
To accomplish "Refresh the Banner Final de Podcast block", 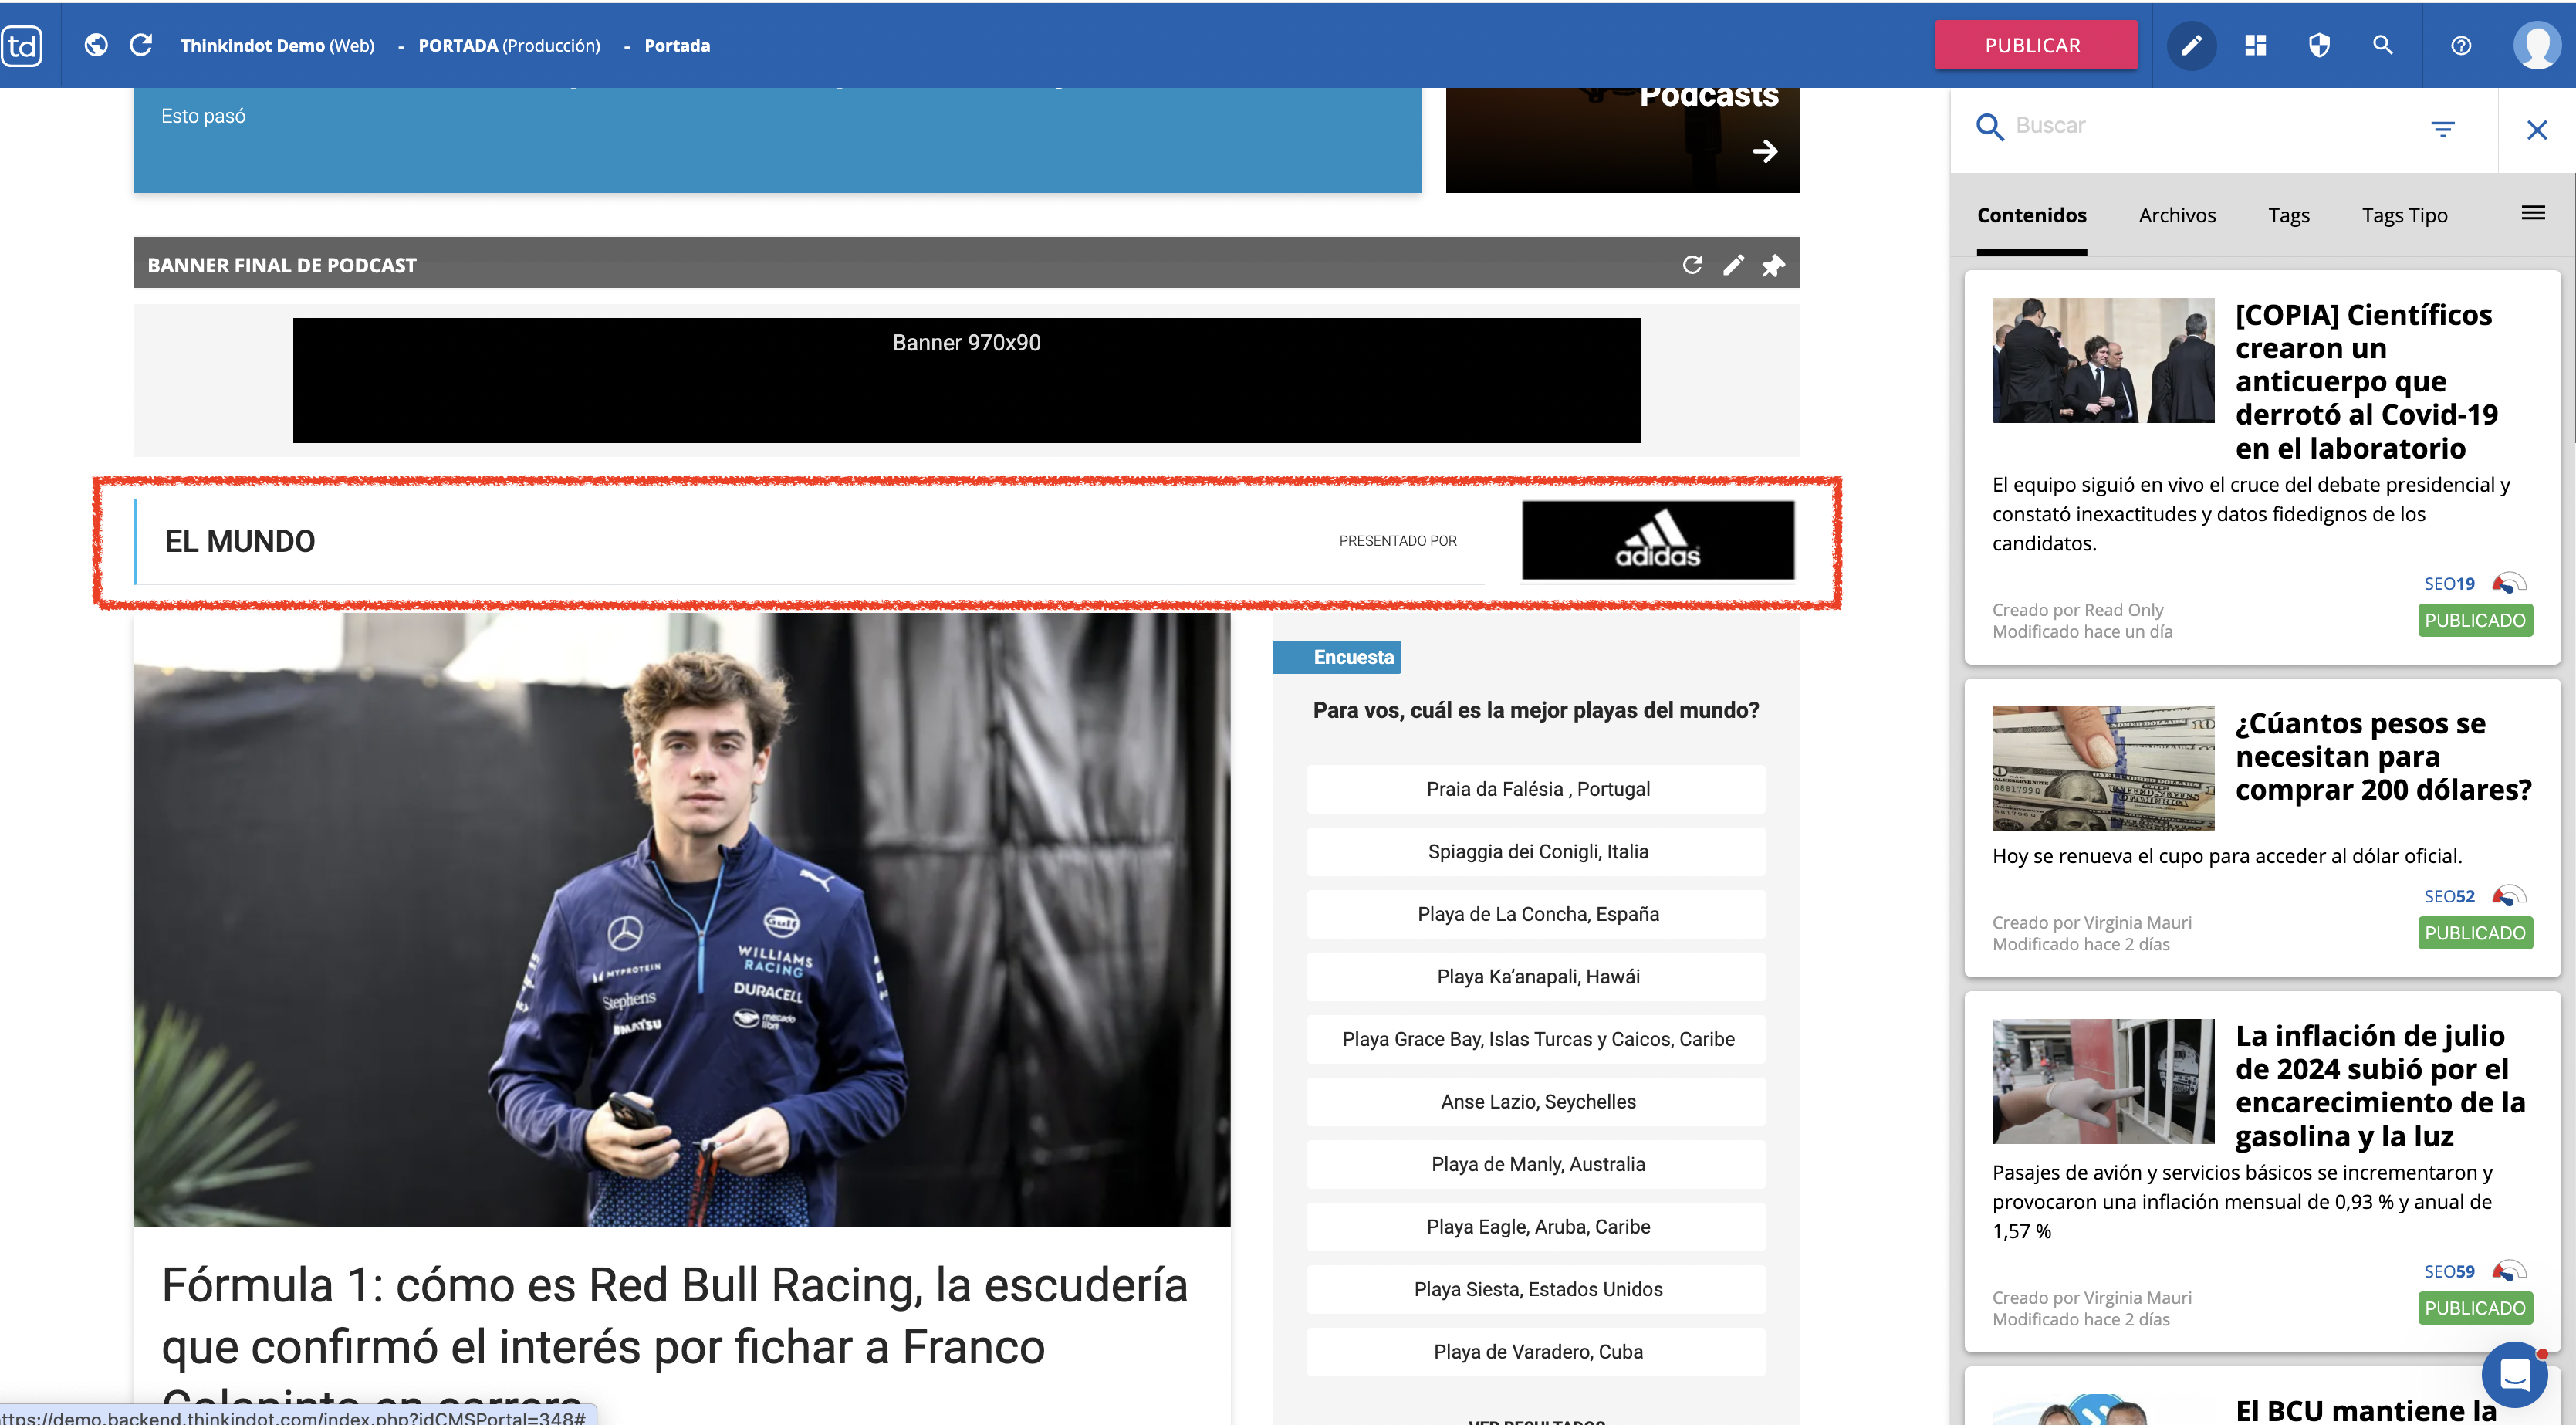I will click(1692, 265).
